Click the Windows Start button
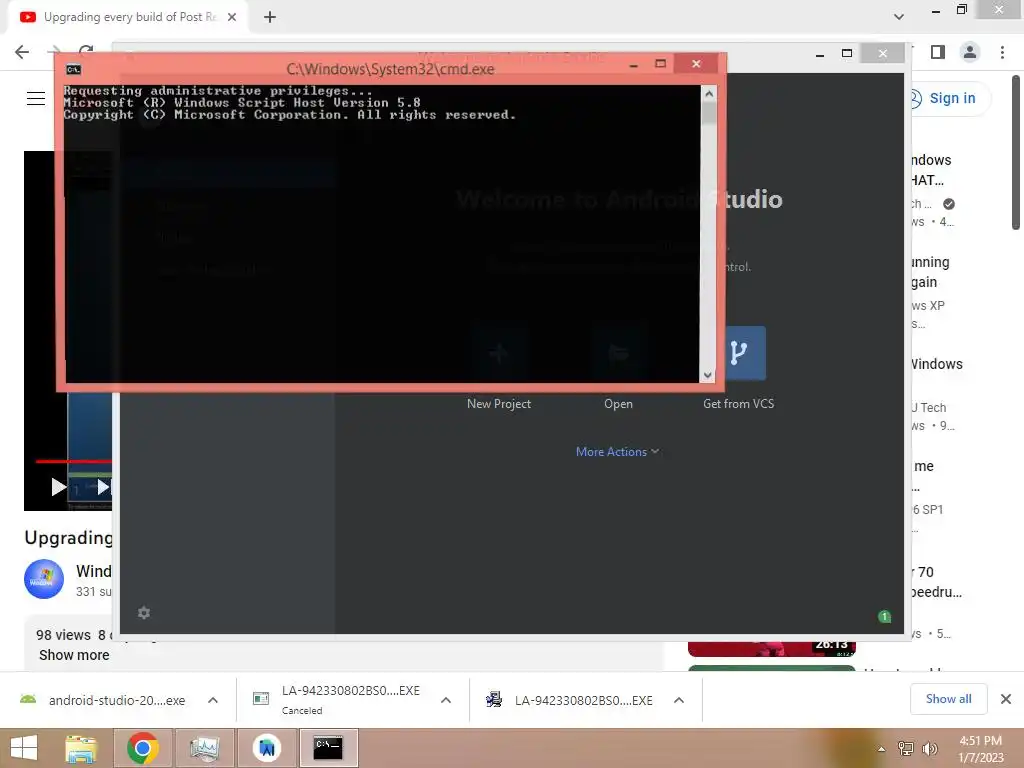1024x768 pixels. (x=24, y=748)
